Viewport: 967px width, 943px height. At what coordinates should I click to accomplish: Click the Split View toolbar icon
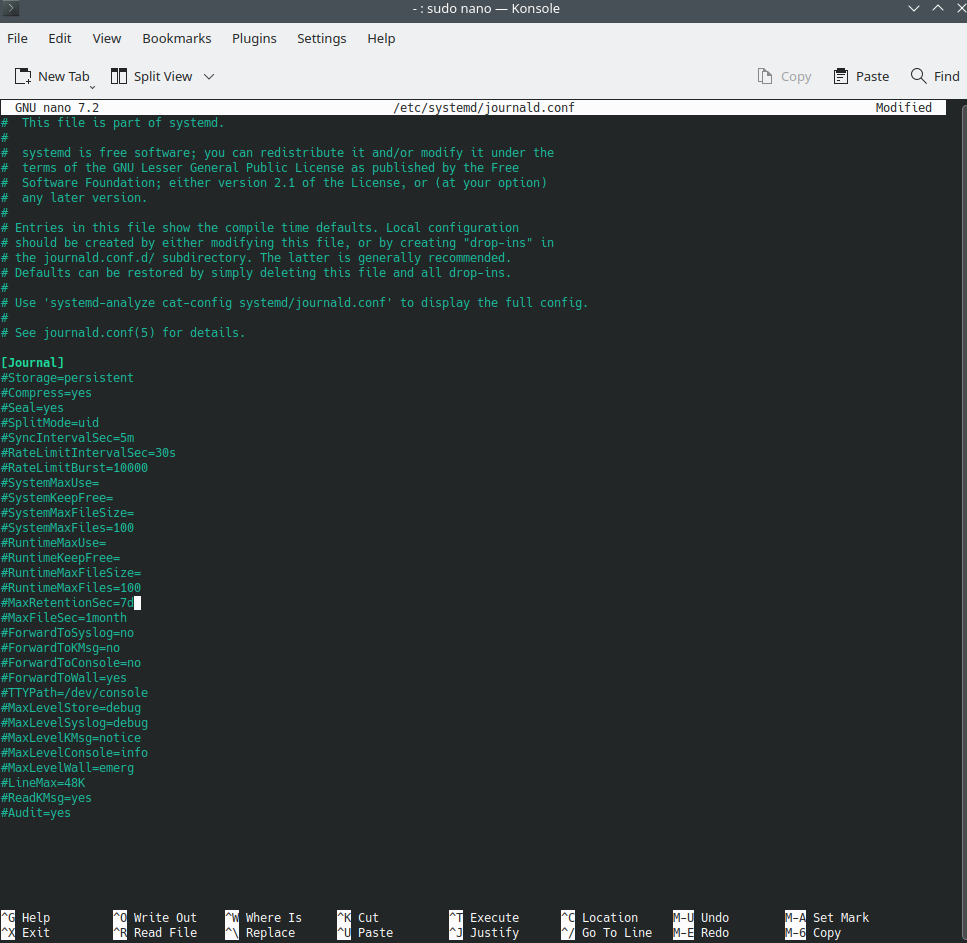coord(119,76)
